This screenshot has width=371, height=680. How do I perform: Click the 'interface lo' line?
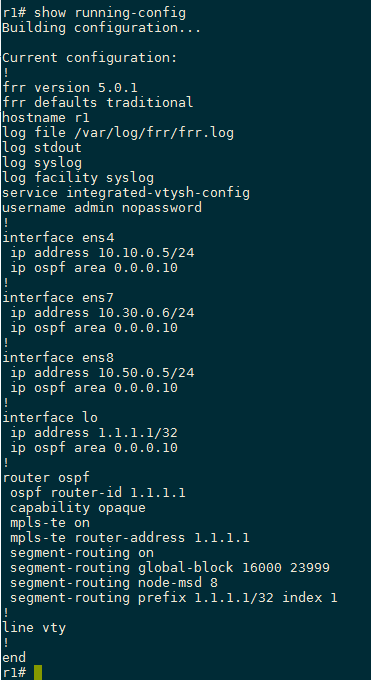pos(50,417)
